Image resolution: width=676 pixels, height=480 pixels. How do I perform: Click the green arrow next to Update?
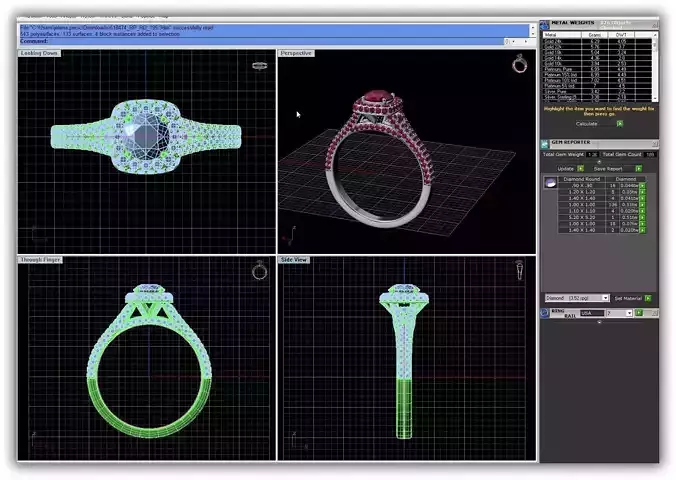coord(580,169)
